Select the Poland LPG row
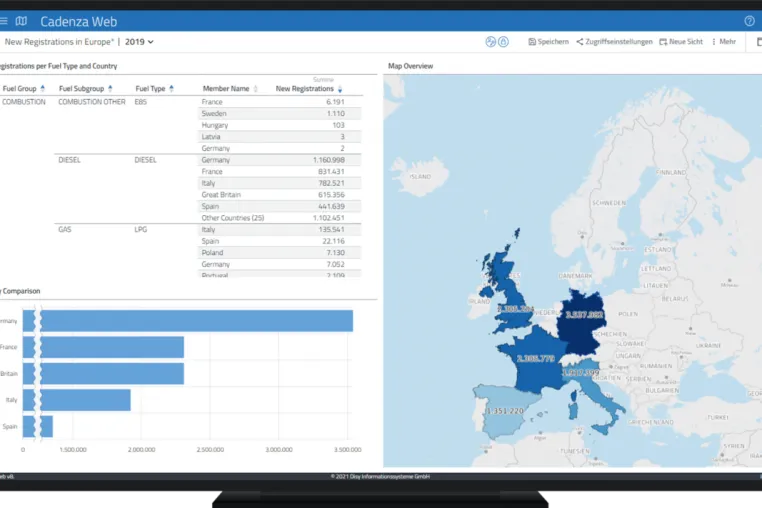 pyautogui.click(x=280, y=253)
